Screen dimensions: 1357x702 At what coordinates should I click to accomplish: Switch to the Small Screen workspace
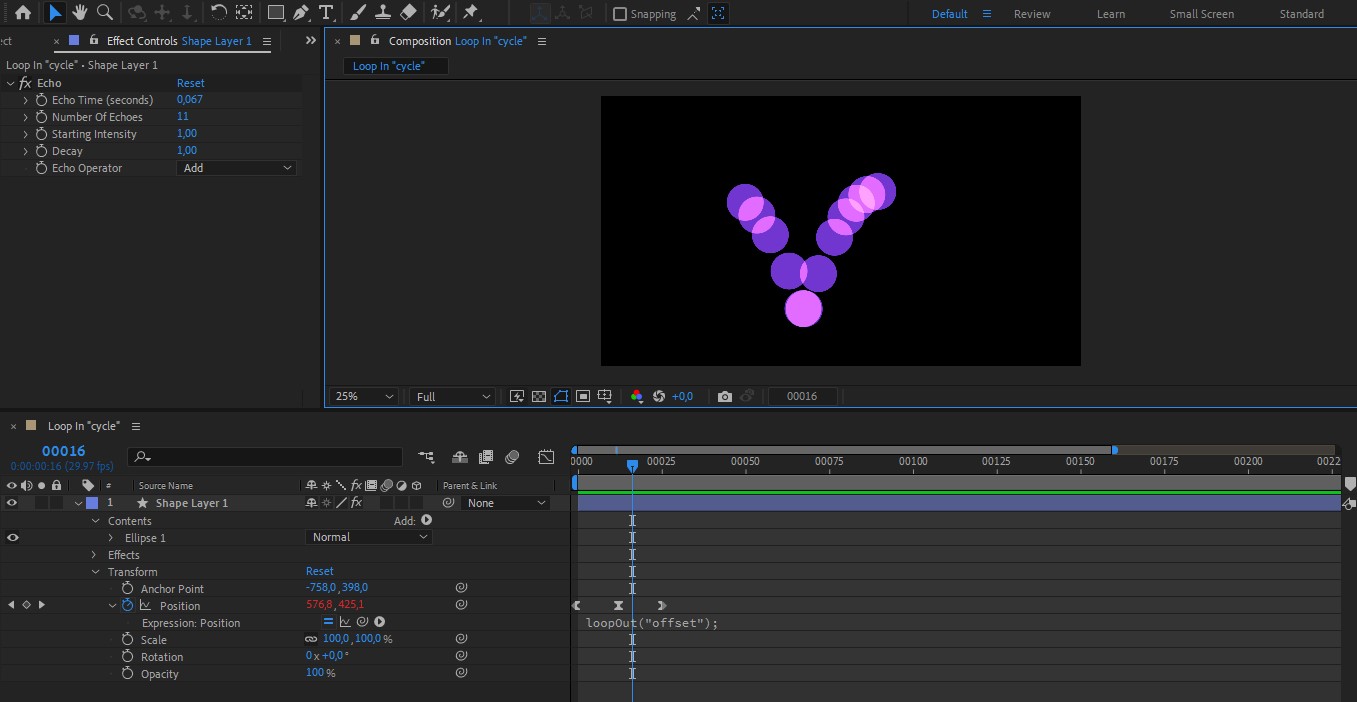tap(1201, 14)
